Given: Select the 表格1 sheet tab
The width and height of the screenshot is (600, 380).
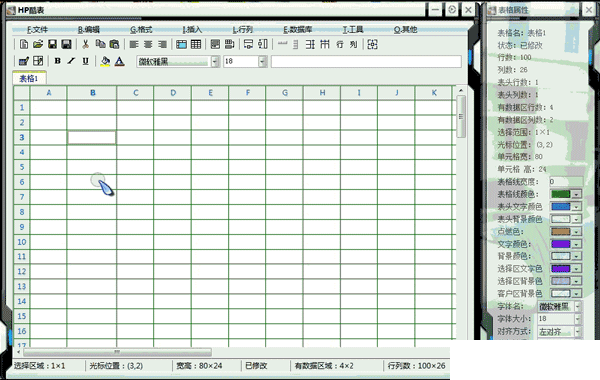Looking at the screenshot, I should 29,78.
